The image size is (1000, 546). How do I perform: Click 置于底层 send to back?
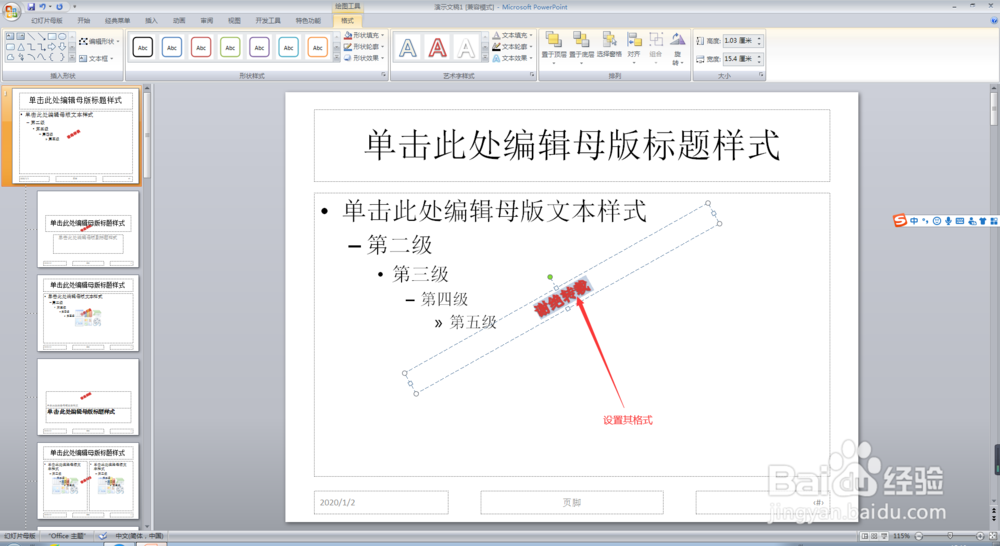tap(581, 47)
